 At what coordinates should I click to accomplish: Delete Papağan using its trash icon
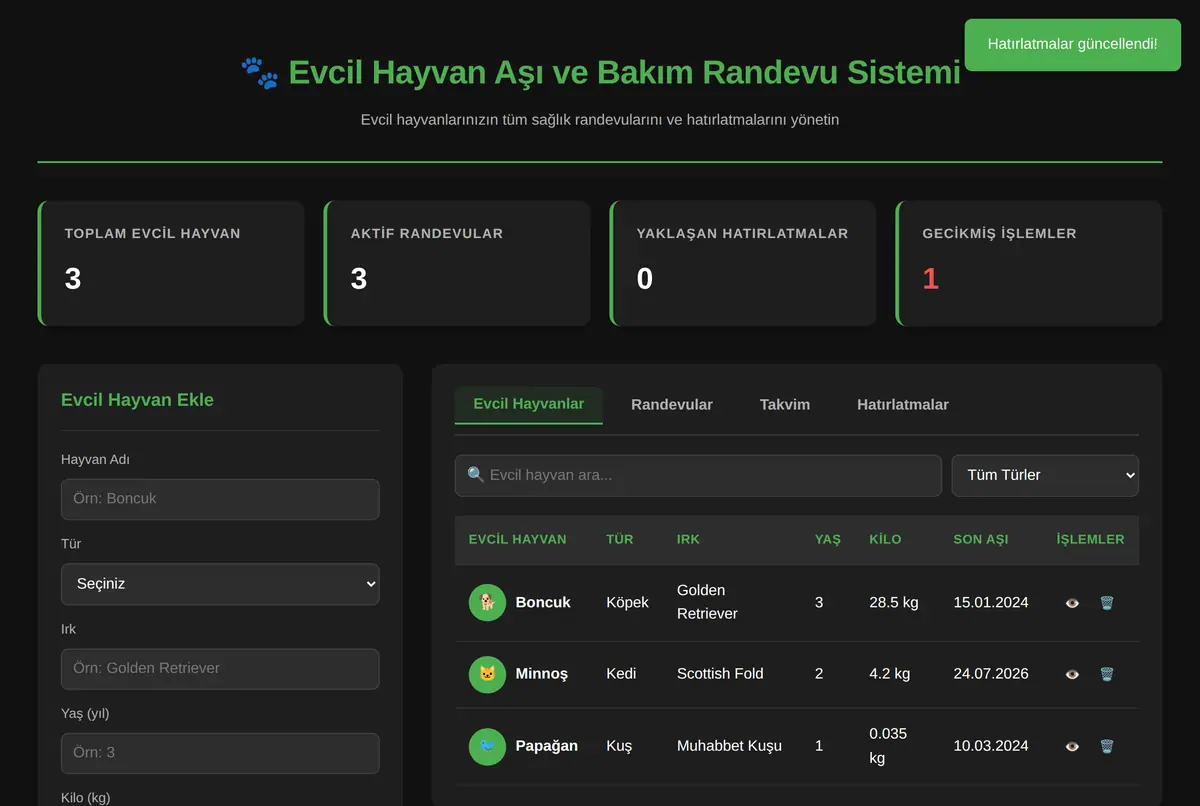coord(1106,746)
